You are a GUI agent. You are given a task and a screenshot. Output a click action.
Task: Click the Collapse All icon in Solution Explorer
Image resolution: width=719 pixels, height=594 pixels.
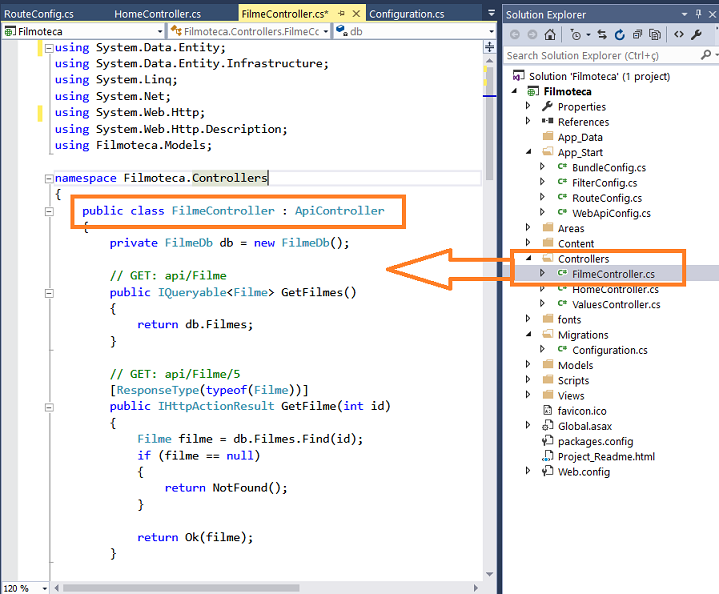(x=637, y=35)
